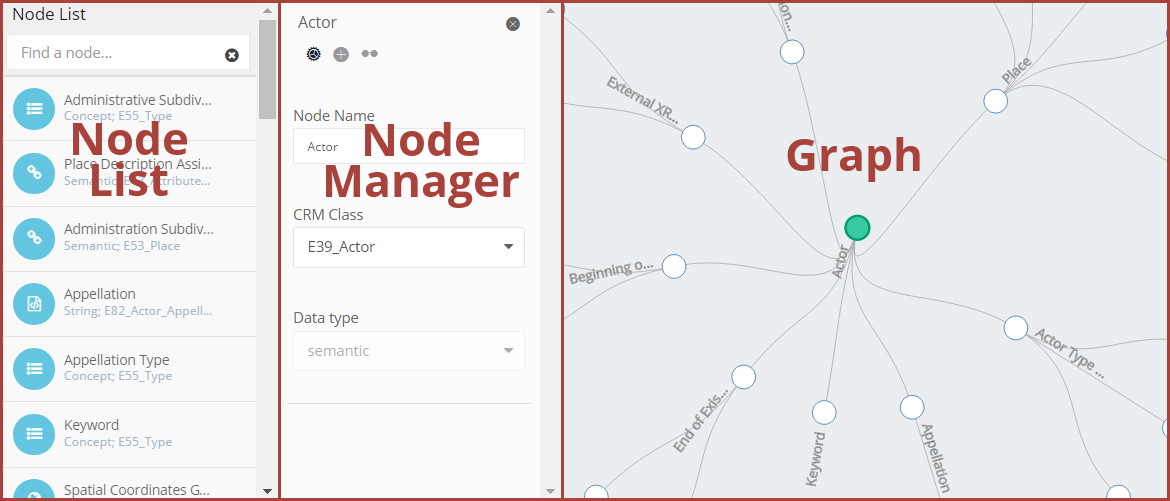This screenshot has height=501, width=1170.
Task: Click the Appellation Type list icon
Action: tap(34, 368)
